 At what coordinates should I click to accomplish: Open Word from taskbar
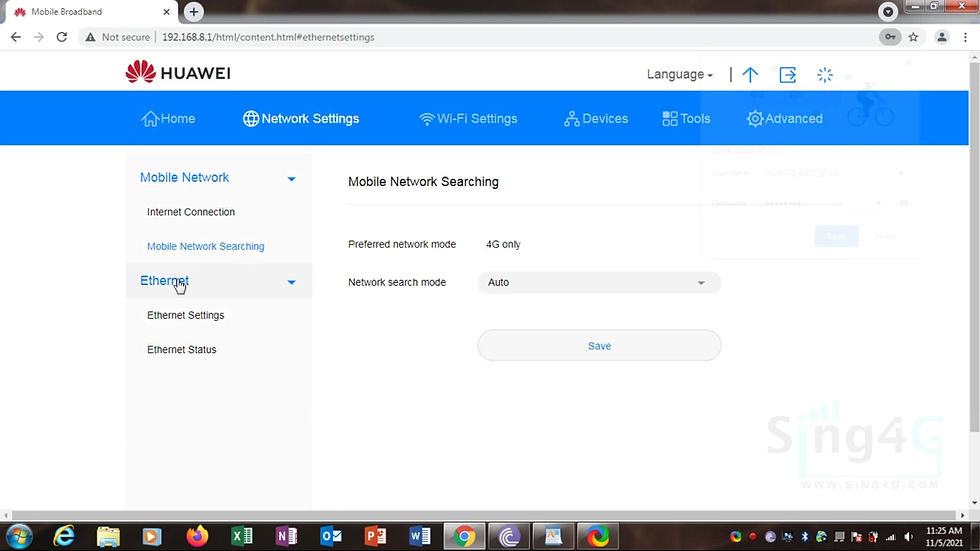(420, 536)
